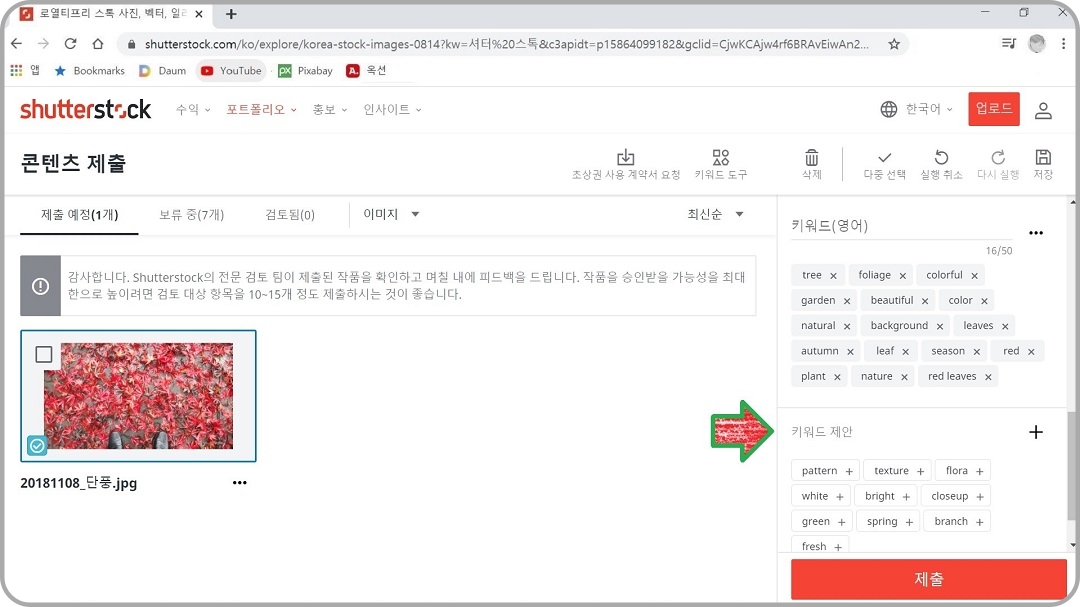This screenshot has height=607, width=1080.
Task: Open Chrome three-dot menu
Action: tap(1063, 43)
